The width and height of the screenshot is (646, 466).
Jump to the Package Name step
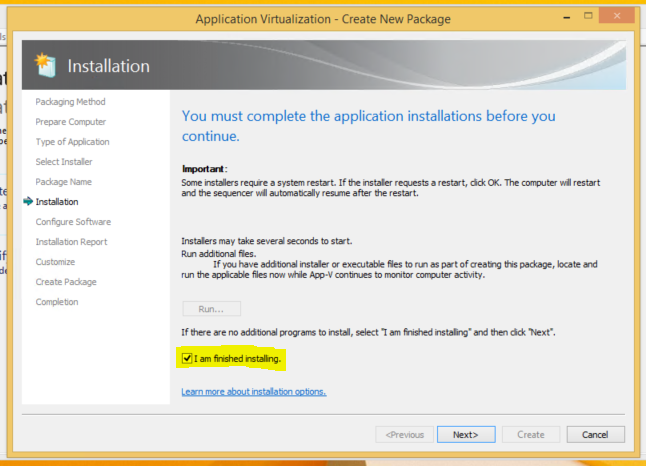pyautogui.click(x=63, y=182)
